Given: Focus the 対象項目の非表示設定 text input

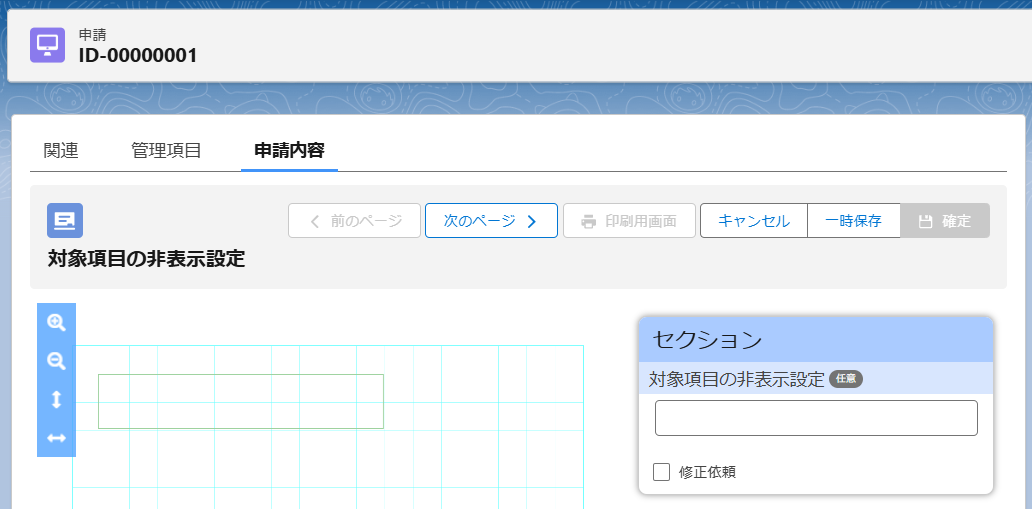Looking at the screenshot, I should tap(816, 417).
